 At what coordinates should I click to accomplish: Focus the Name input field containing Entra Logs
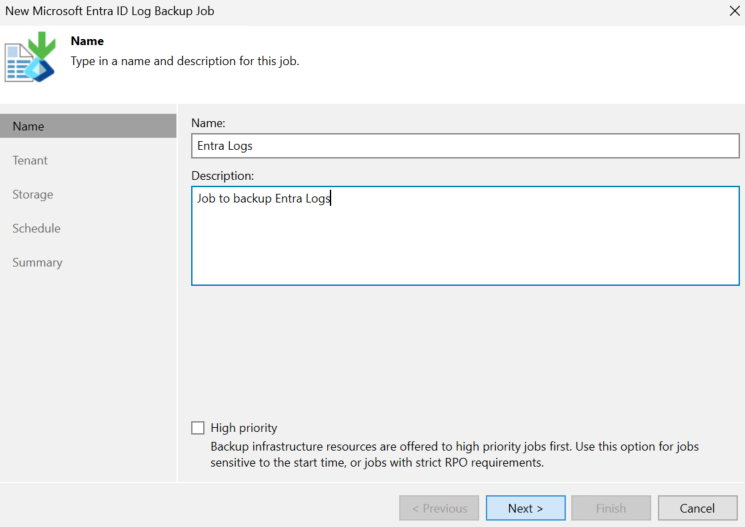coord(465,146)
